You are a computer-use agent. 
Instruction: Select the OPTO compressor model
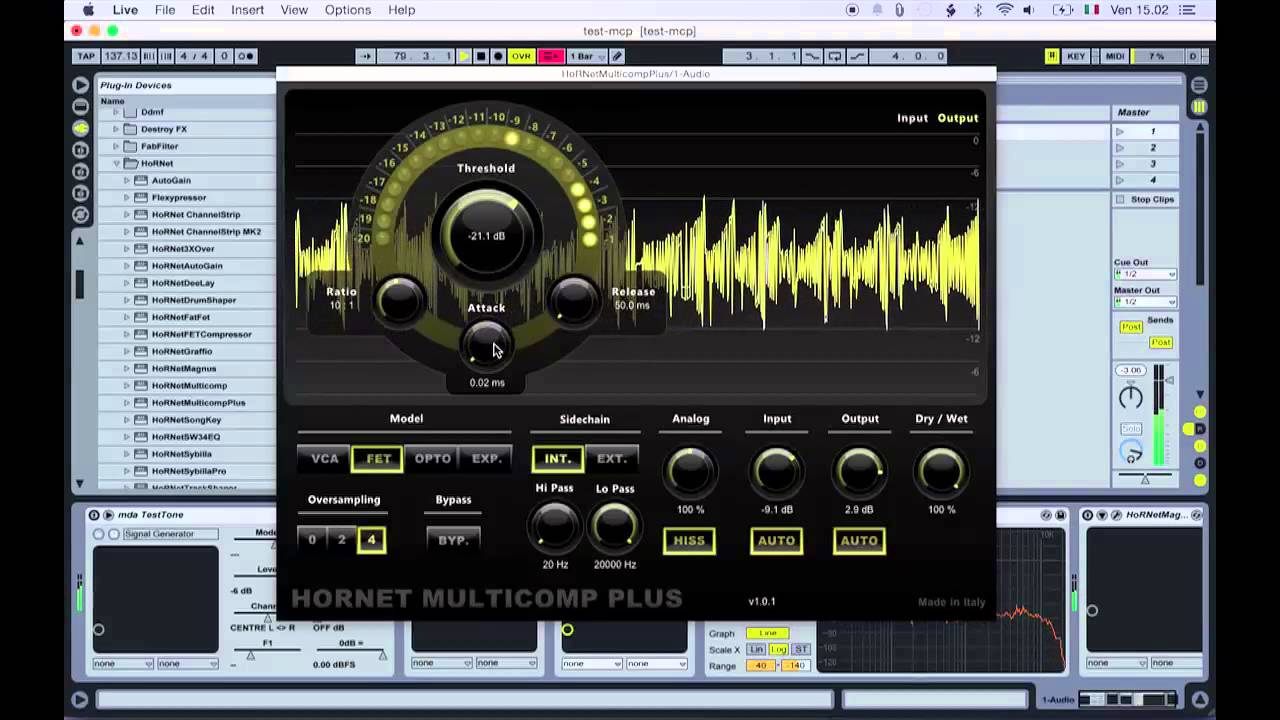click(432, 459)
